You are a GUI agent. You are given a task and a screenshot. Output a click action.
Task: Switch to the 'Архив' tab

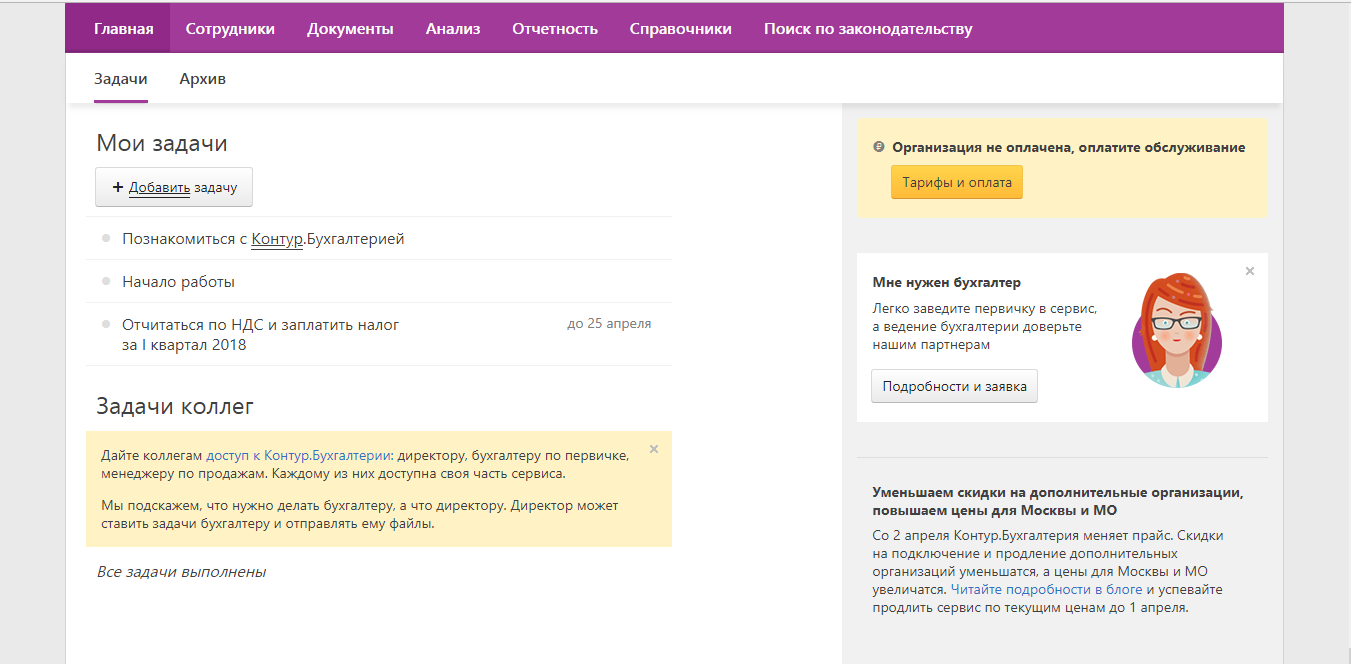202,79
